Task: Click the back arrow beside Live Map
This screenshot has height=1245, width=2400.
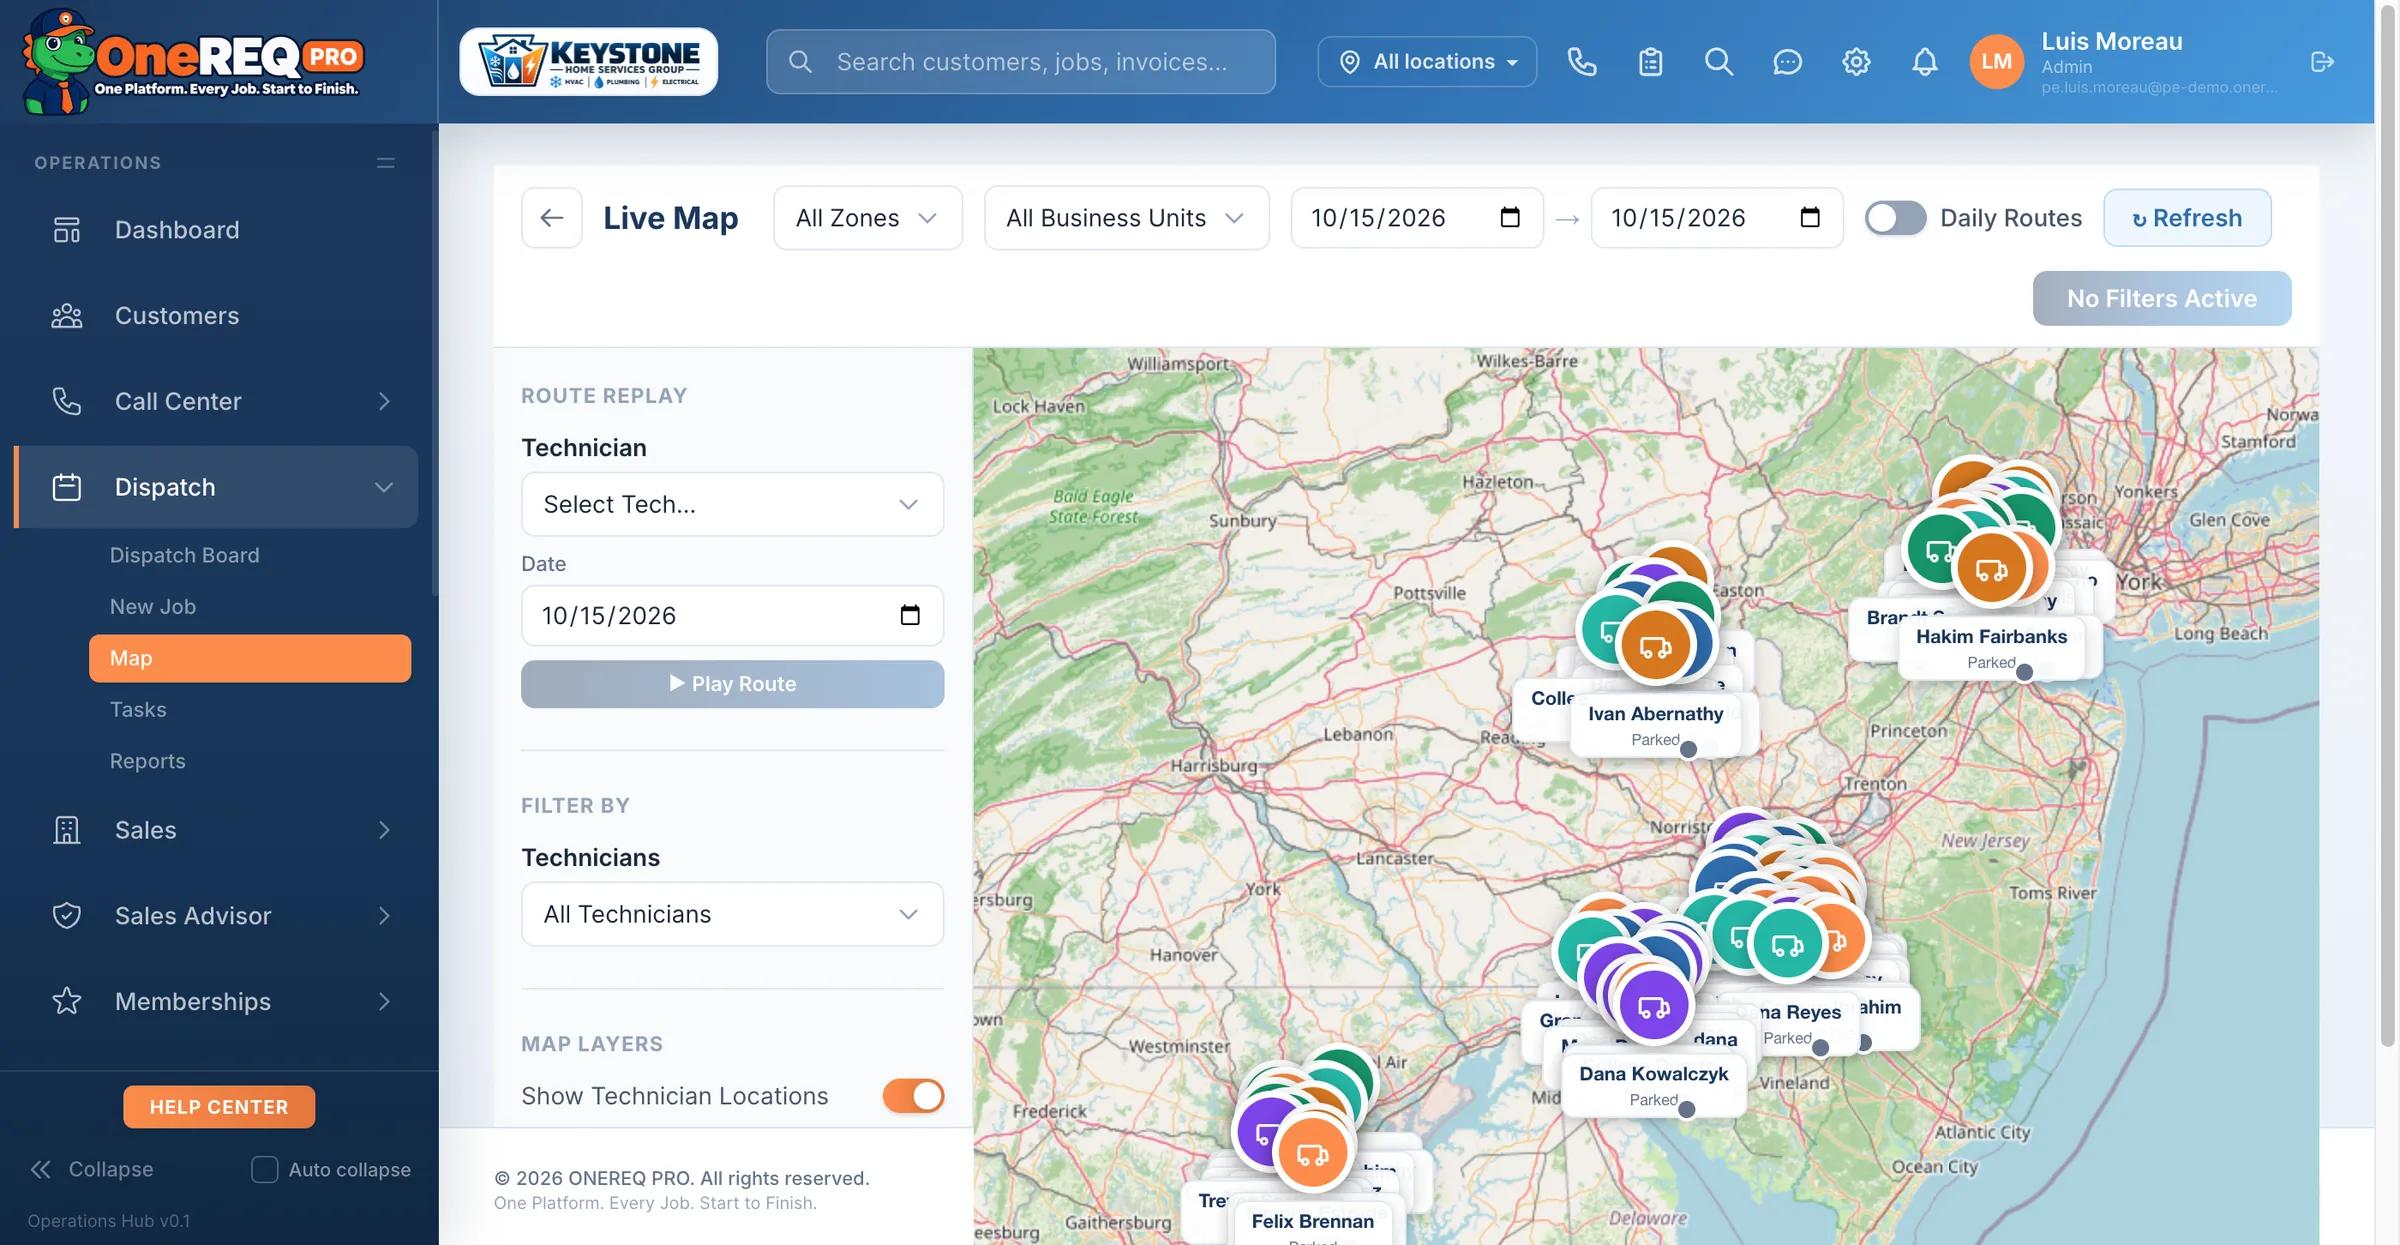Action: coord(552,218)
